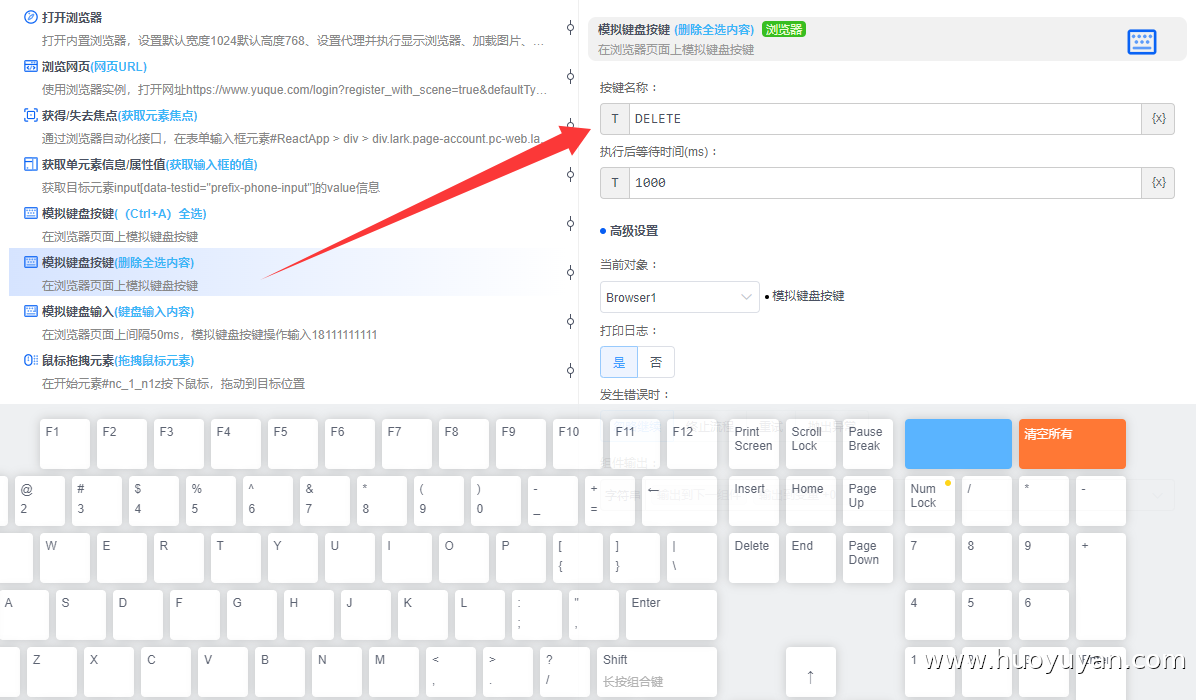Viewport: 1196px width, 700px height.
Task: Click the T type icon beside DELETE
Action: 615,118
